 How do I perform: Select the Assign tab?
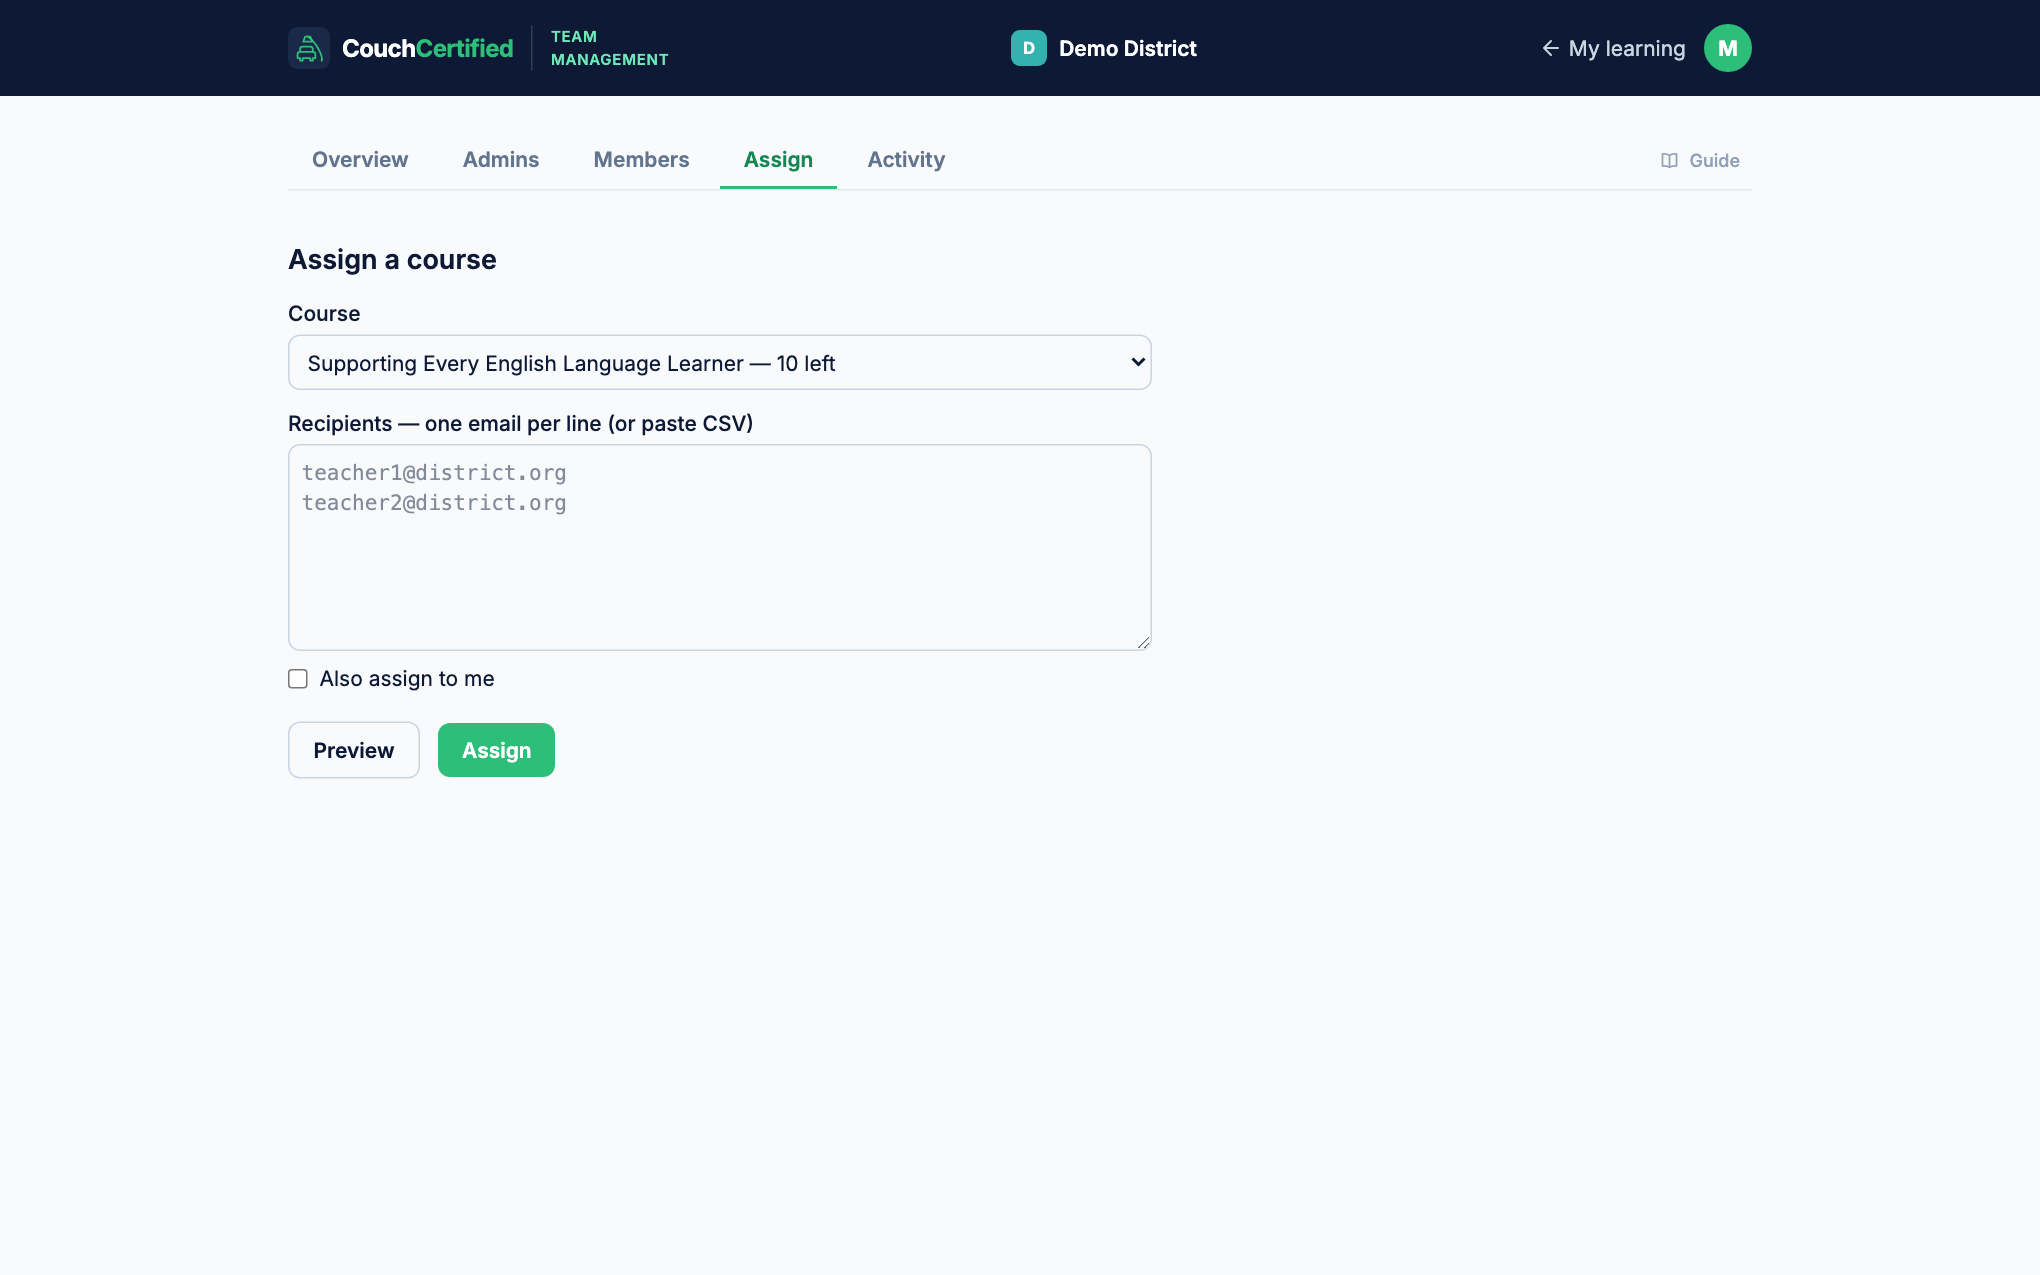pos(778,160)
